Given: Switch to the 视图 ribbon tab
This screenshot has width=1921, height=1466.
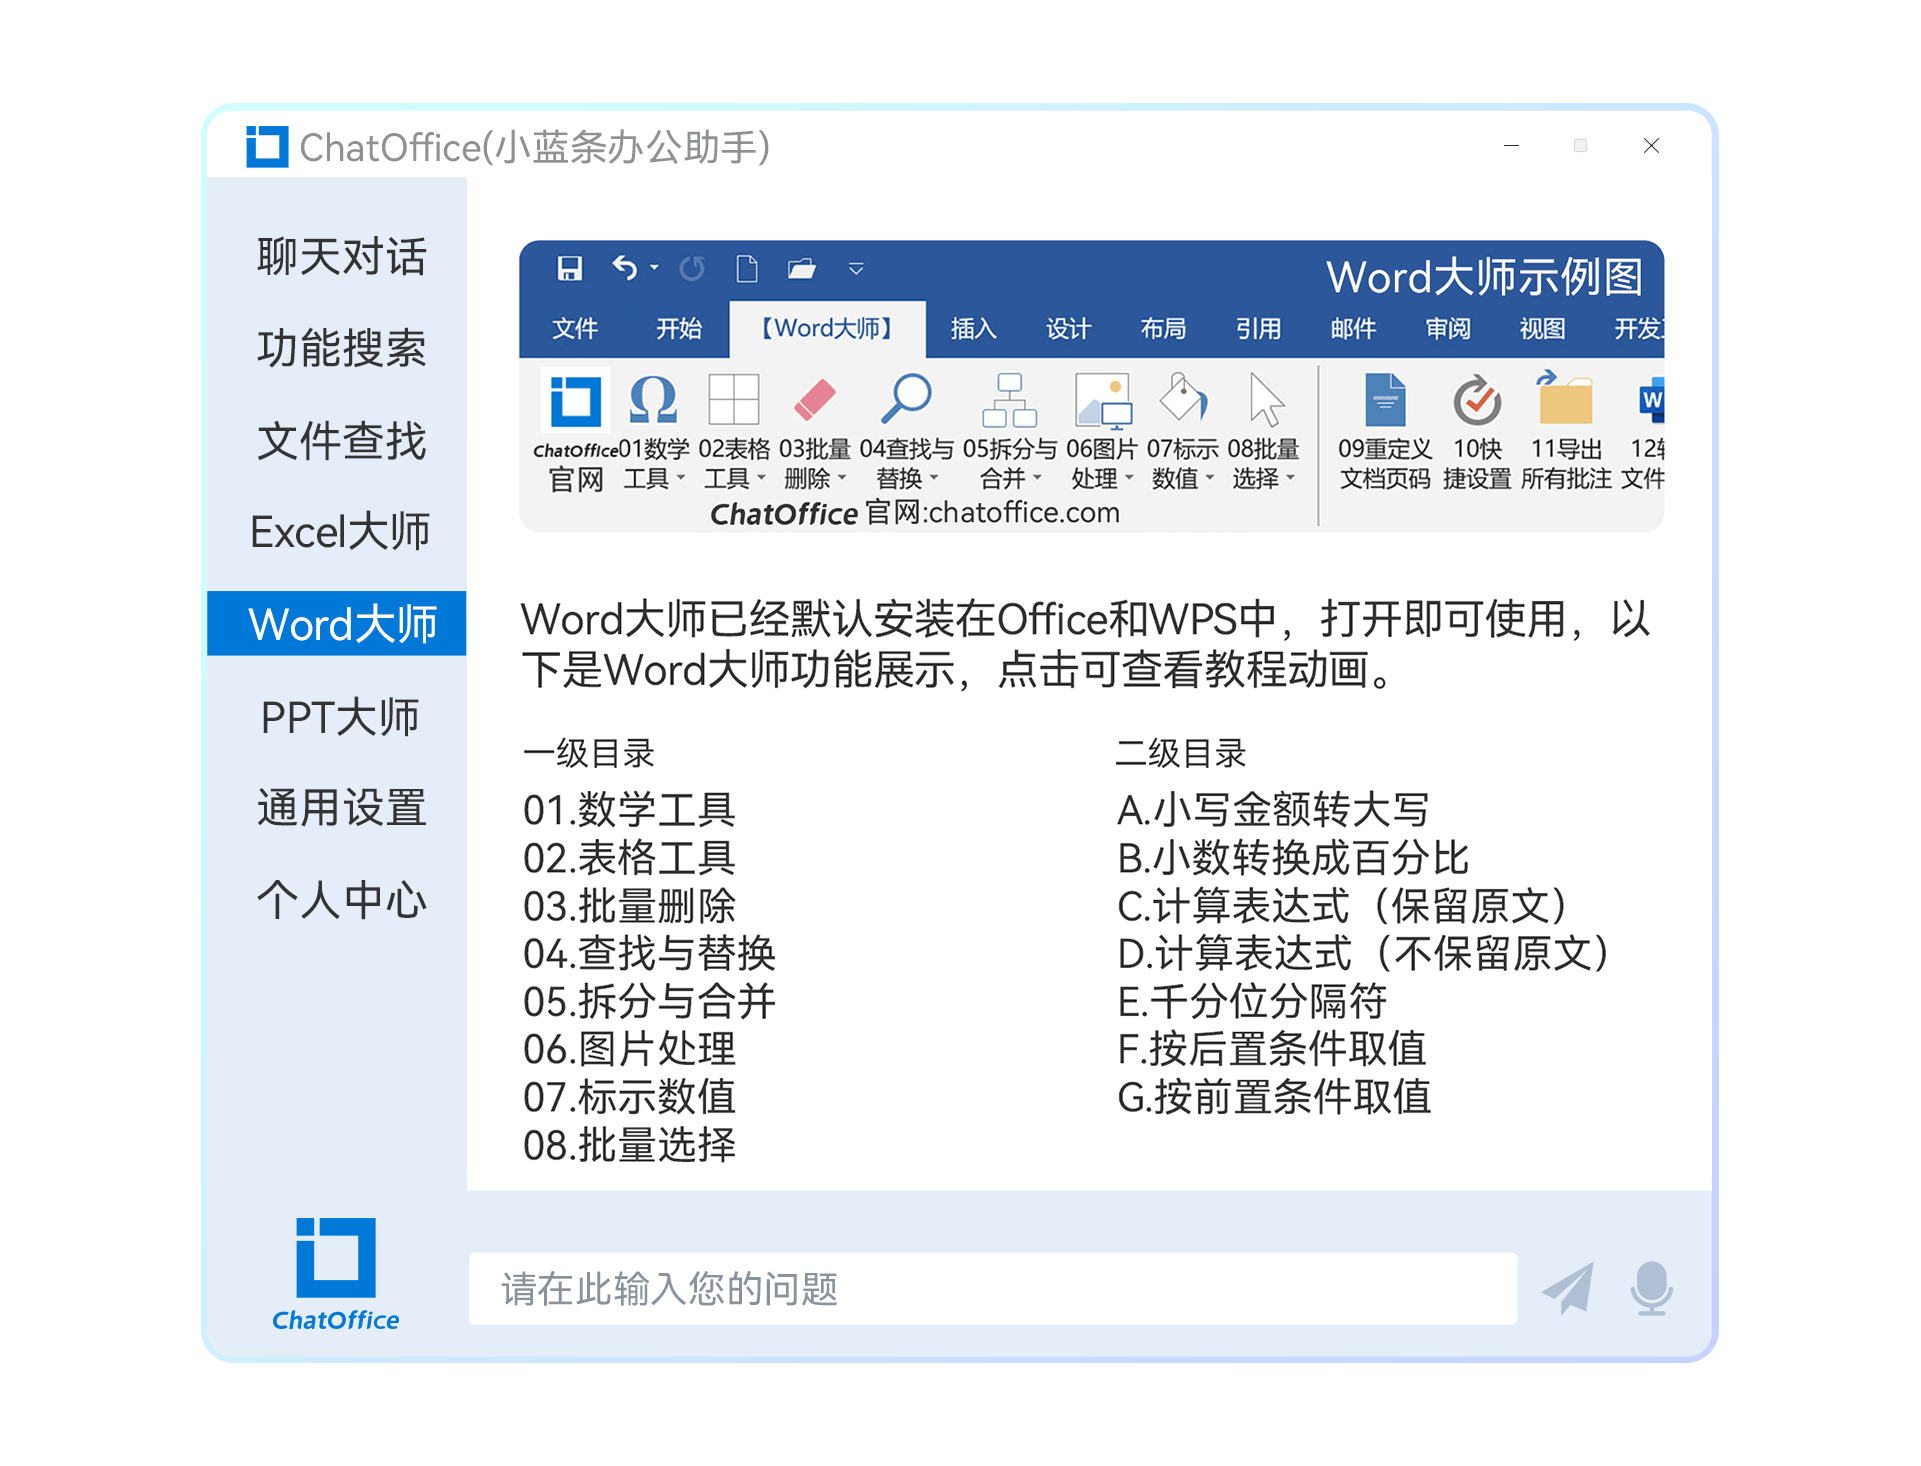Looking at the screenshot, I should point(1542,328).
